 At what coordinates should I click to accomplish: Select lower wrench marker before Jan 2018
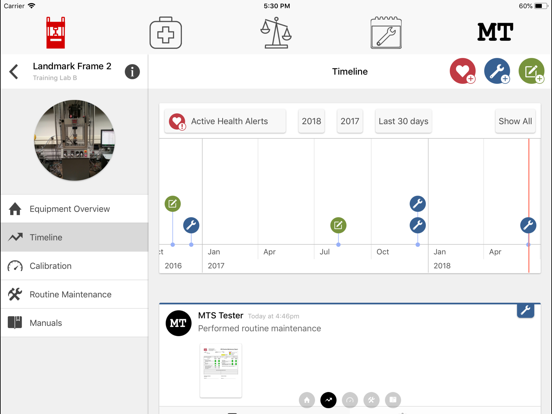(x=418, y=225)
